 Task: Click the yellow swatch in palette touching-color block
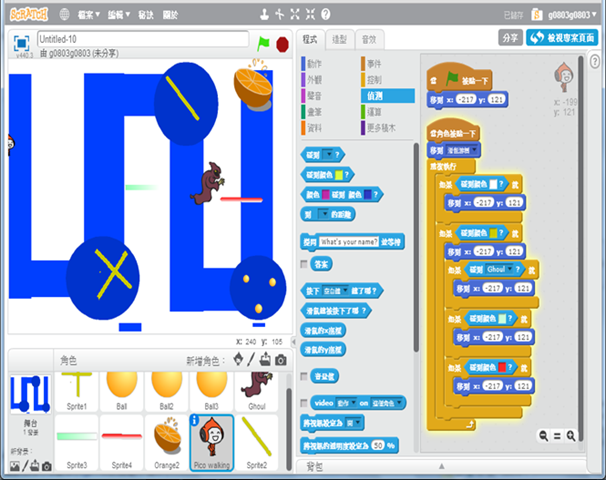pyautogui.click(x=339, y=175)
